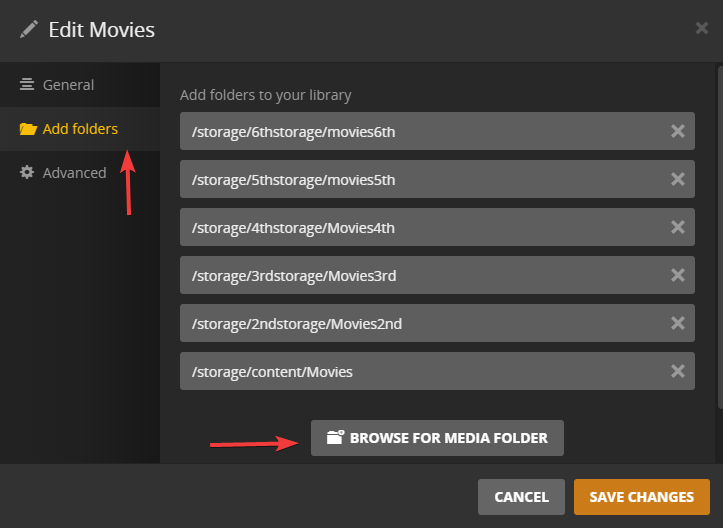This screenshot has height=528, width=723.
Task: Remove the /storage/6thstorage/movies6th folder
Action: pyautogui.click(x=677, y=131)
